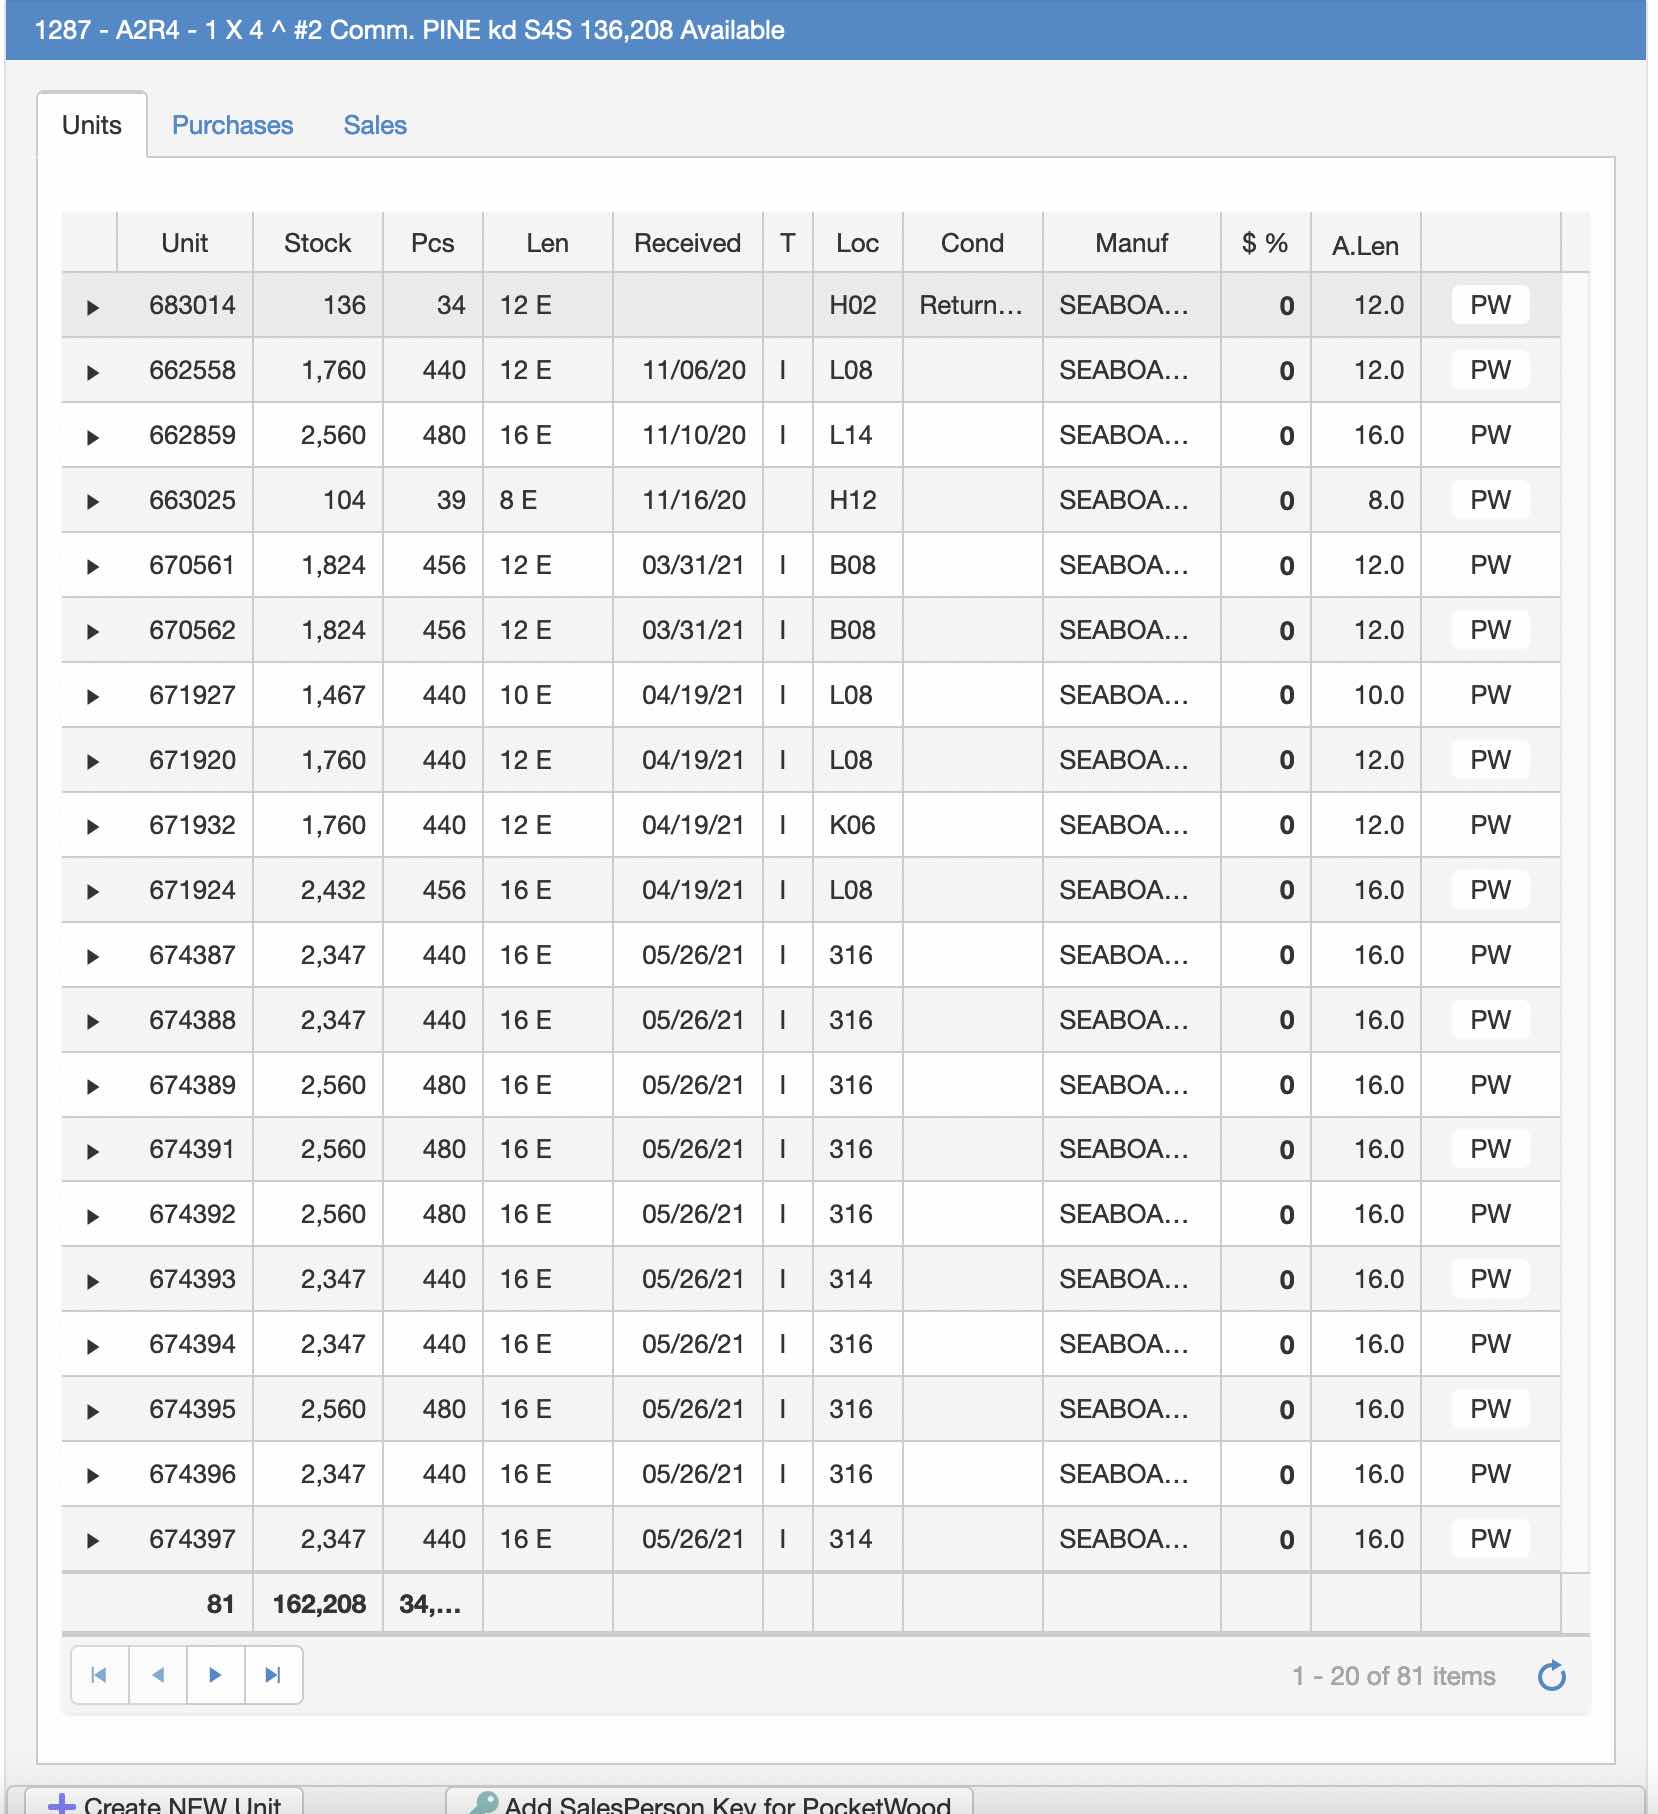The image size is (1658, 1814).
Task: Expand row for unit 671927
Action: [x=92, y=697]
